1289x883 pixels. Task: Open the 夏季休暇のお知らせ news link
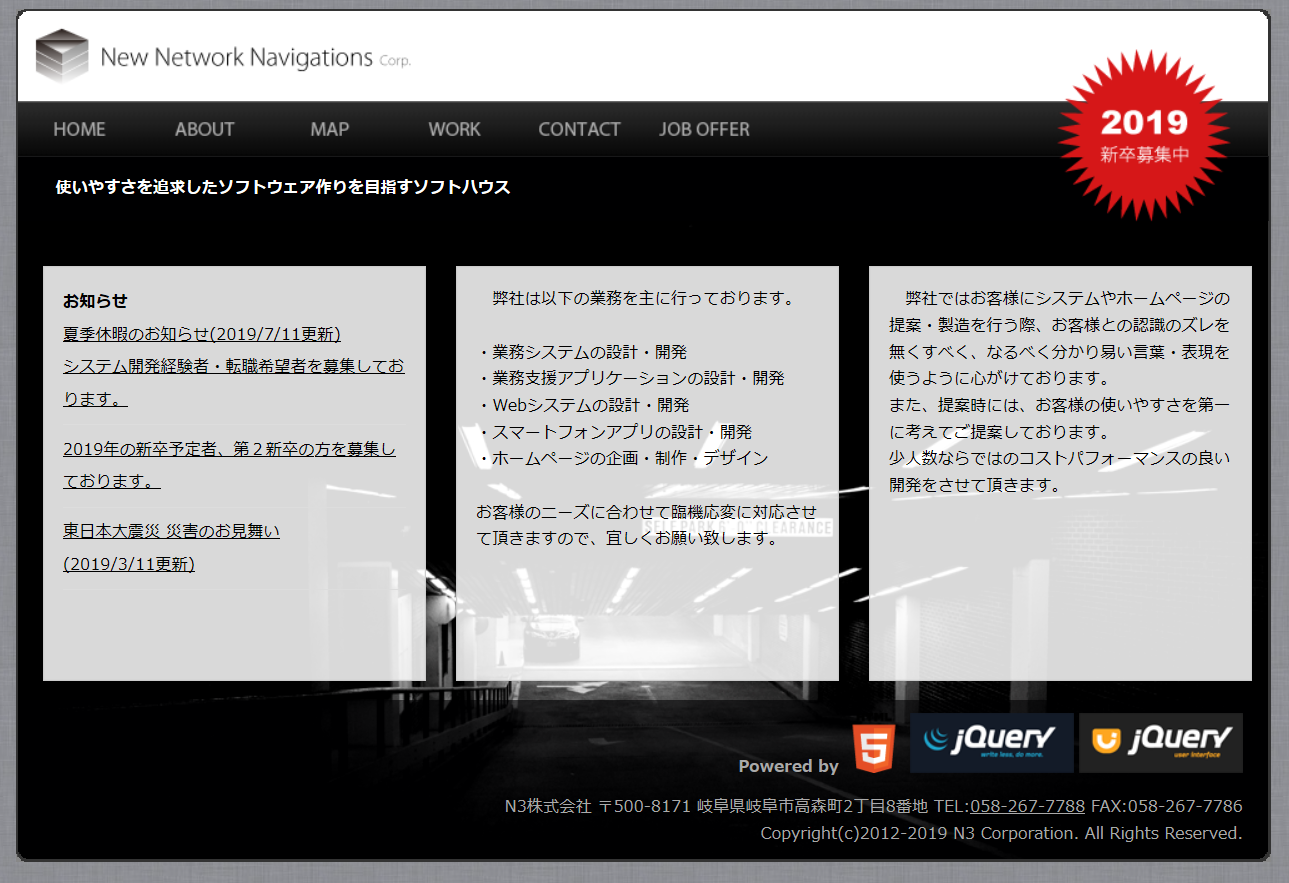click(201, 334)
